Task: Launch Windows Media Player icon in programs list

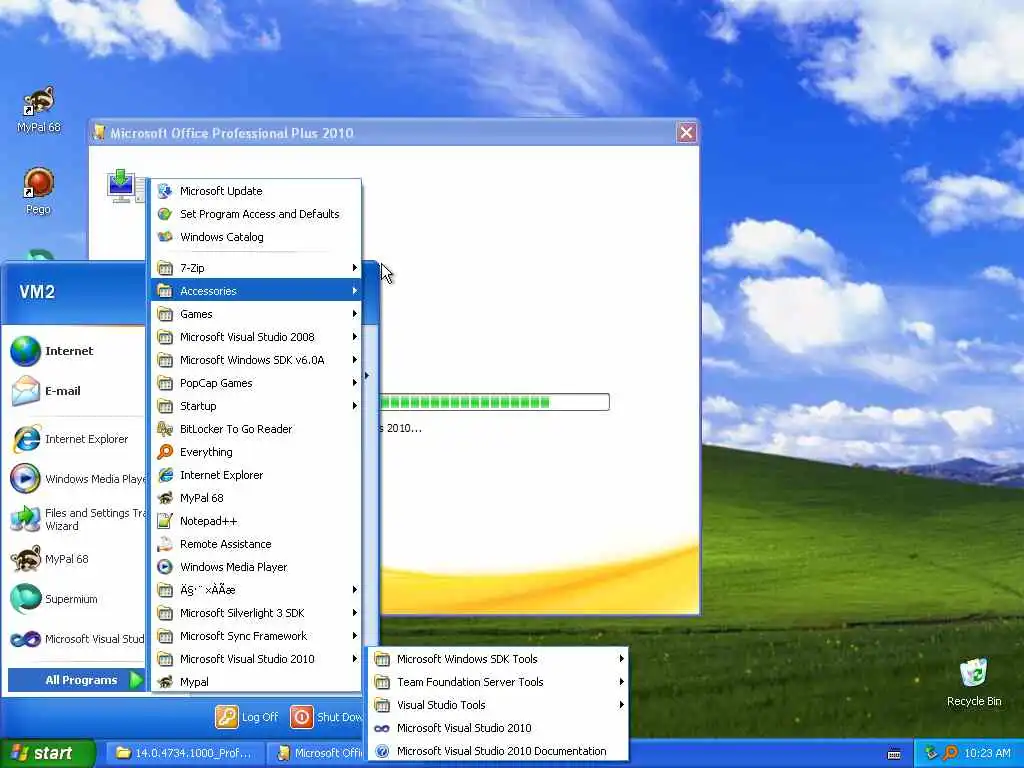Action: (165, 567)
